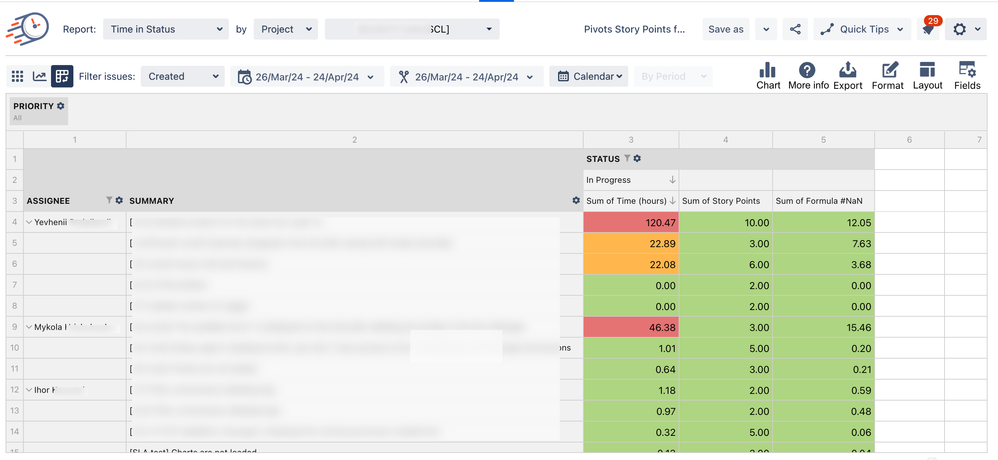This screenshot has height=460, width=998.
Task: Open the Layout tool
Action: [x=927, y=76]
